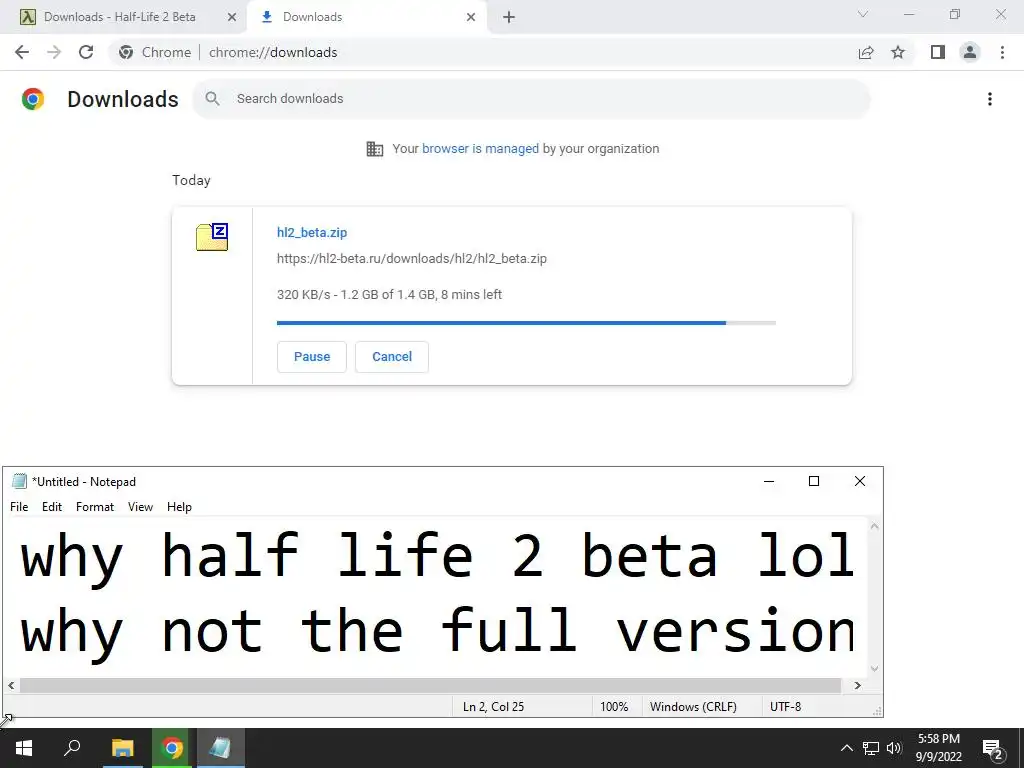Image resolution: width=1024 pixels, height=768 pixels.
Task: Click the hl2_beta.zip file icon
Action: 212,237
